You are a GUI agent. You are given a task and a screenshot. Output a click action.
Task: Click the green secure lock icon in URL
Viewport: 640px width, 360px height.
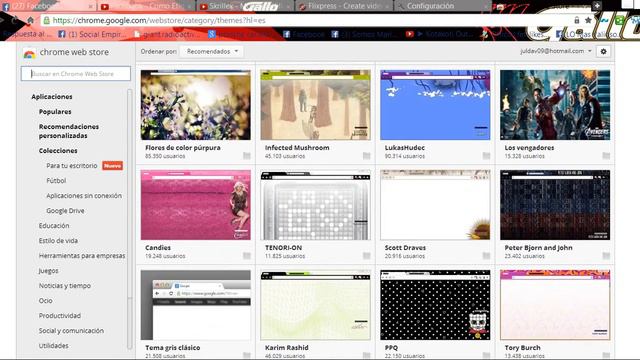(x=47, y=20)
